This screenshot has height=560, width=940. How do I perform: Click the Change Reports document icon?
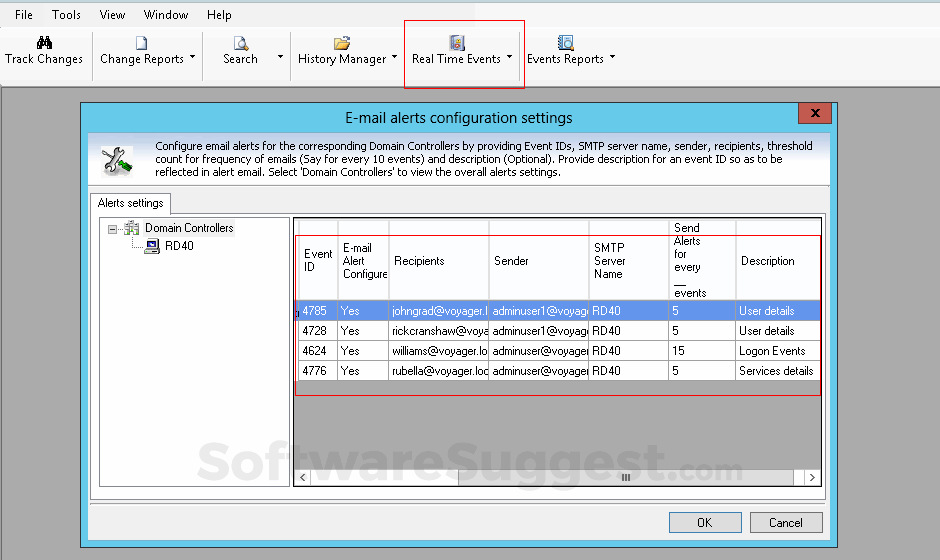click(x=141, y=43)
